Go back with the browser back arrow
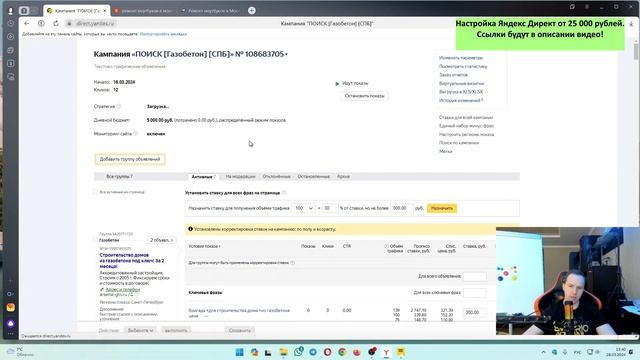This screenshot has height=360, width=640. (x=27, y=23)
